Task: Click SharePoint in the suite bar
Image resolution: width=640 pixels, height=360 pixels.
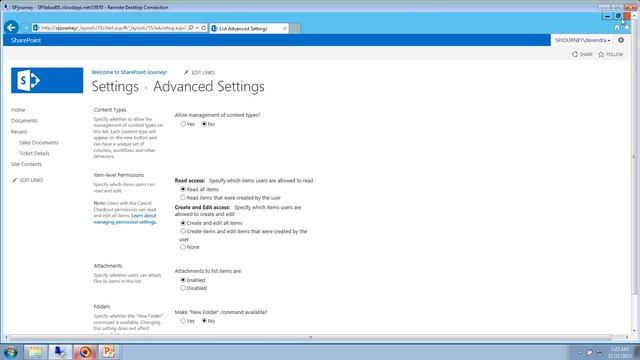Action: 26,40
